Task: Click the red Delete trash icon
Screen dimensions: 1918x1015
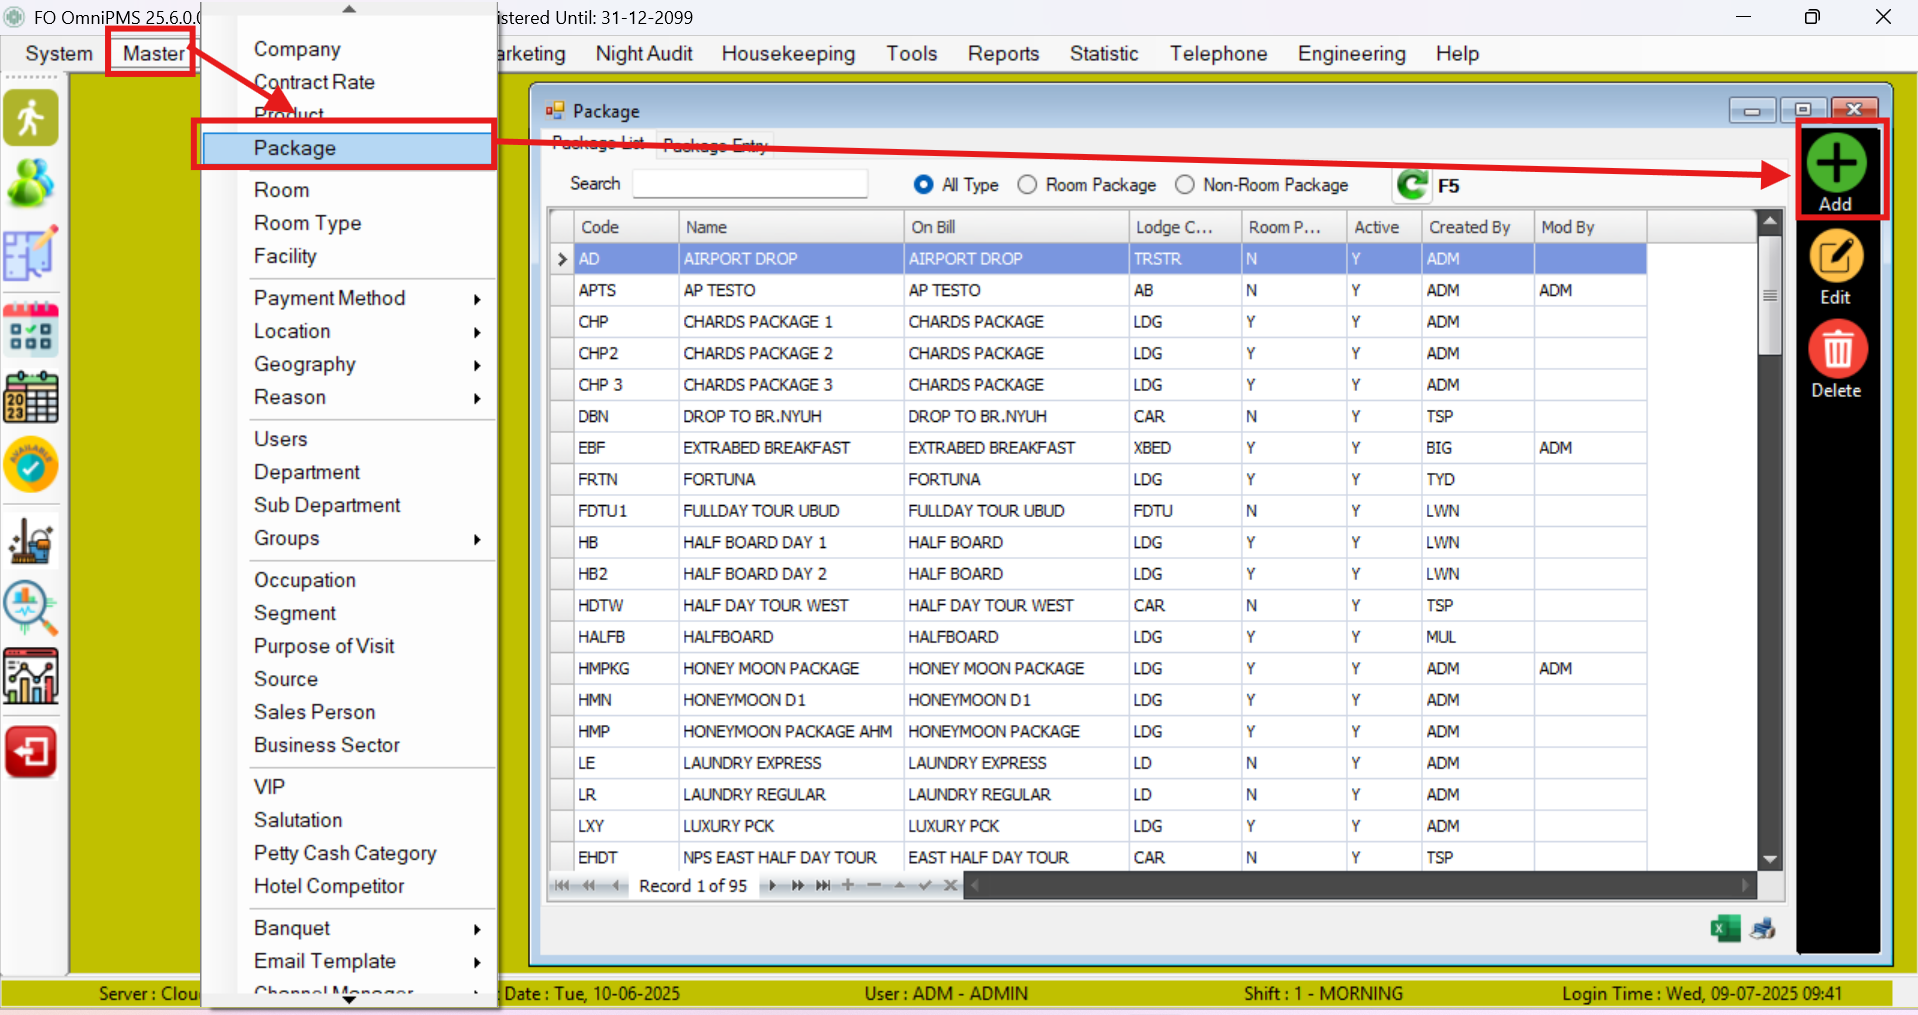Action: click(x=1837, y=350)
